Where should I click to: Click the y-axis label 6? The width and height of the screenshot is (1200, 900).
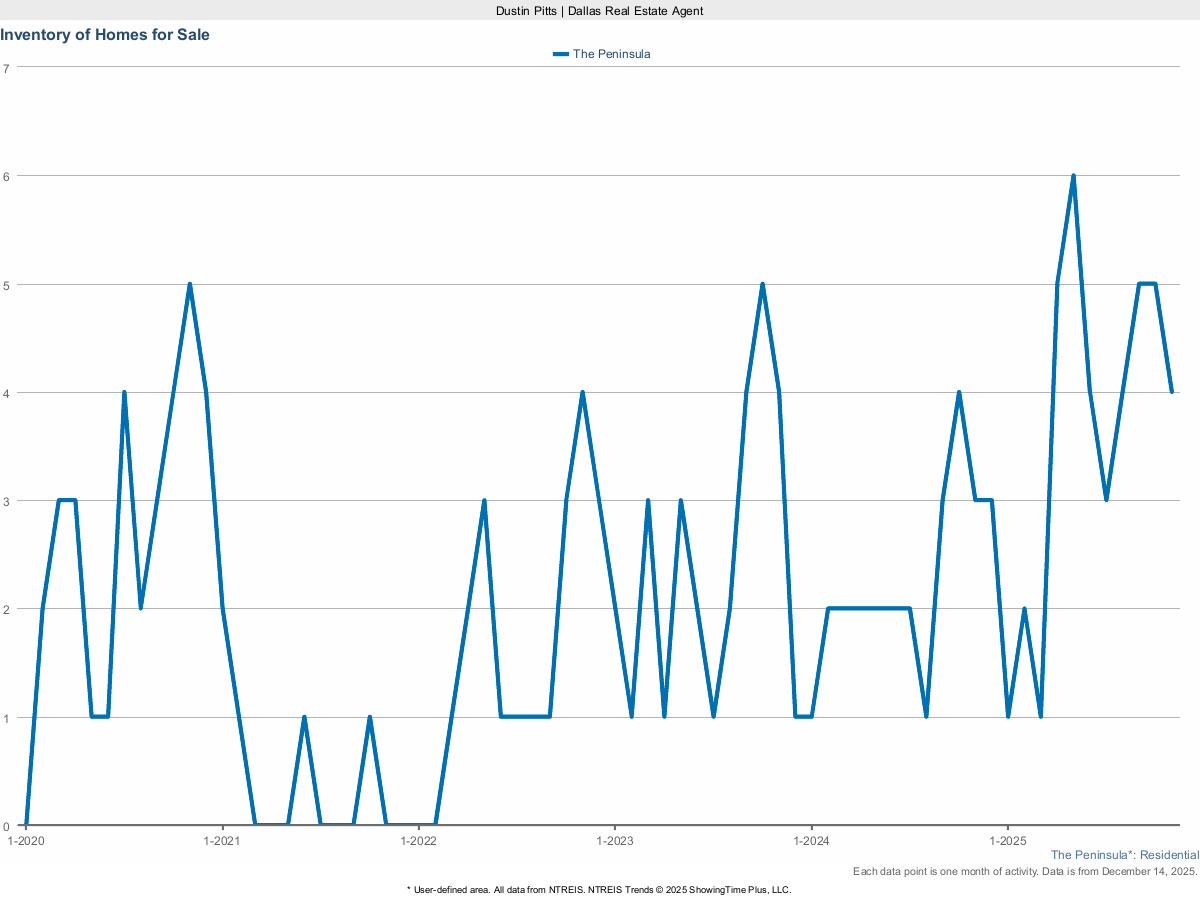point(6,176)
